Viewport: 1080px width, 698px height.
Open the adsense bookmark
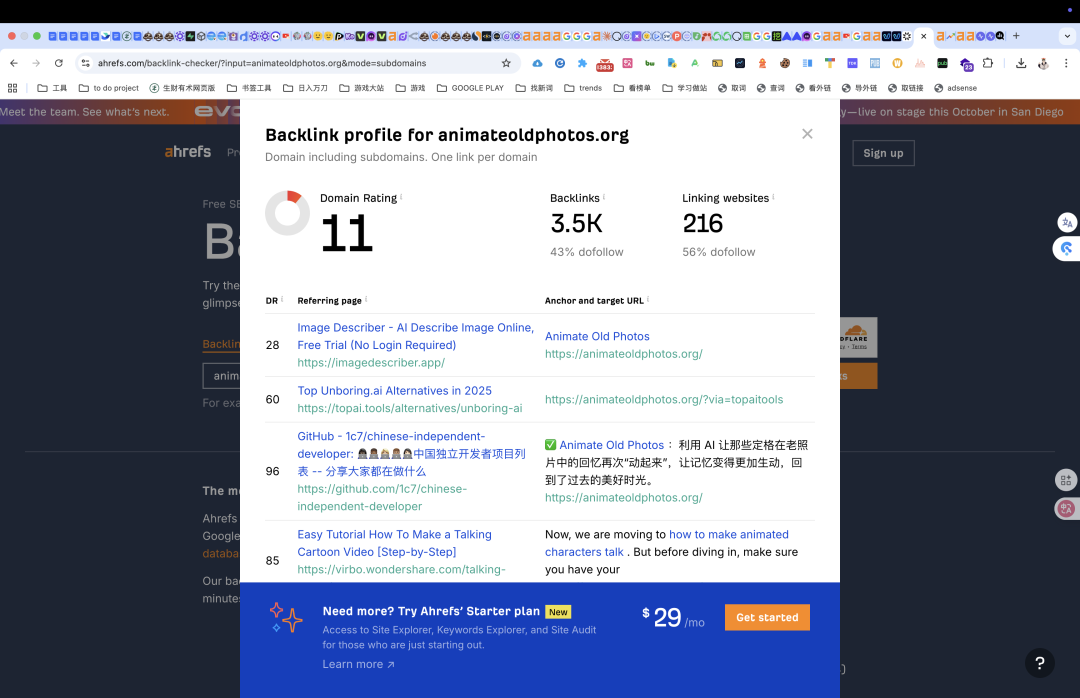click(955, 88)
